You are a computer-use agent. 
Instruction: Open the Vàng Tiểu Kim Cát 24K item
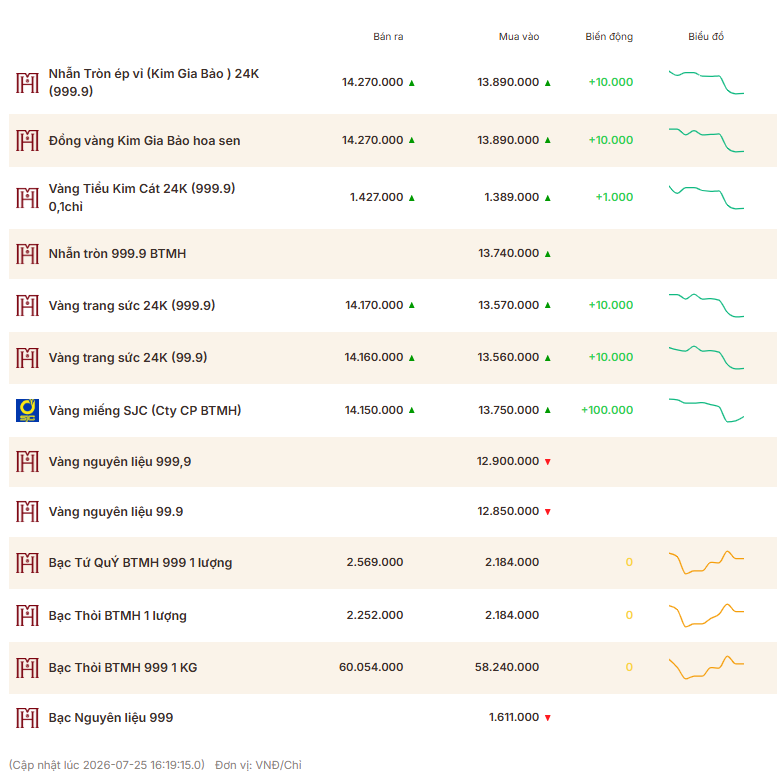pyautogui.click(x=142, y=198)
